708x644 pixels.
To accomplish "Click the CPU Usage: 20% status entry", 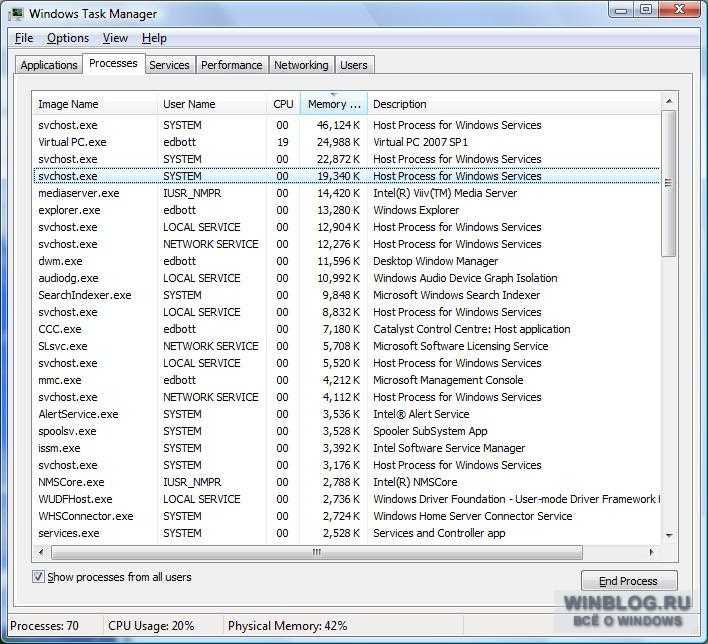I will (x=151, y=626).
